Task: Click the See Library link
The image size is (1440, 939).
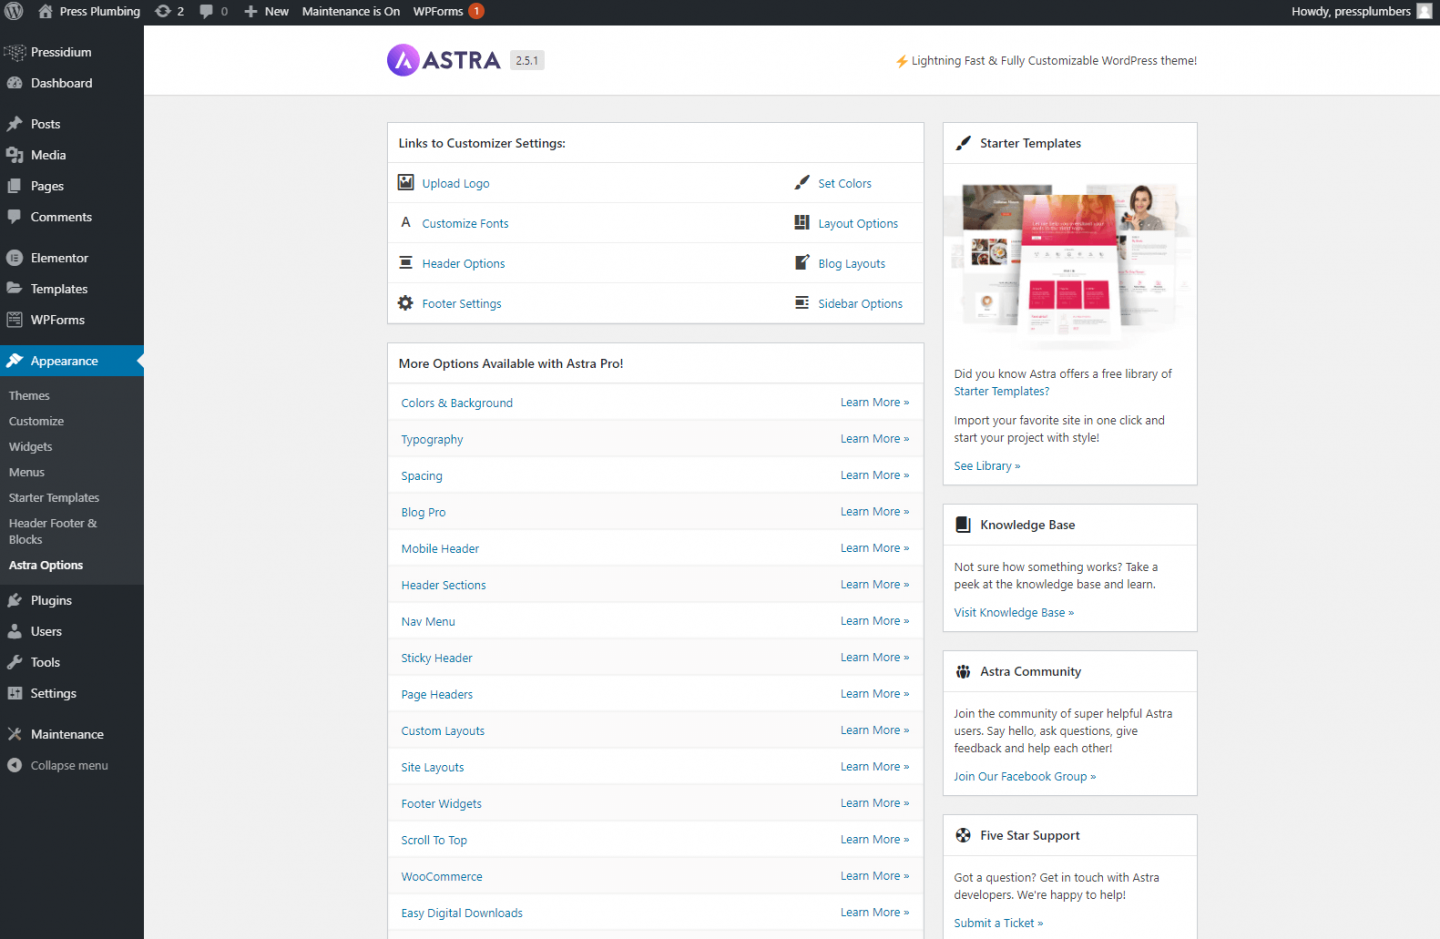Action: coord(987,466)
